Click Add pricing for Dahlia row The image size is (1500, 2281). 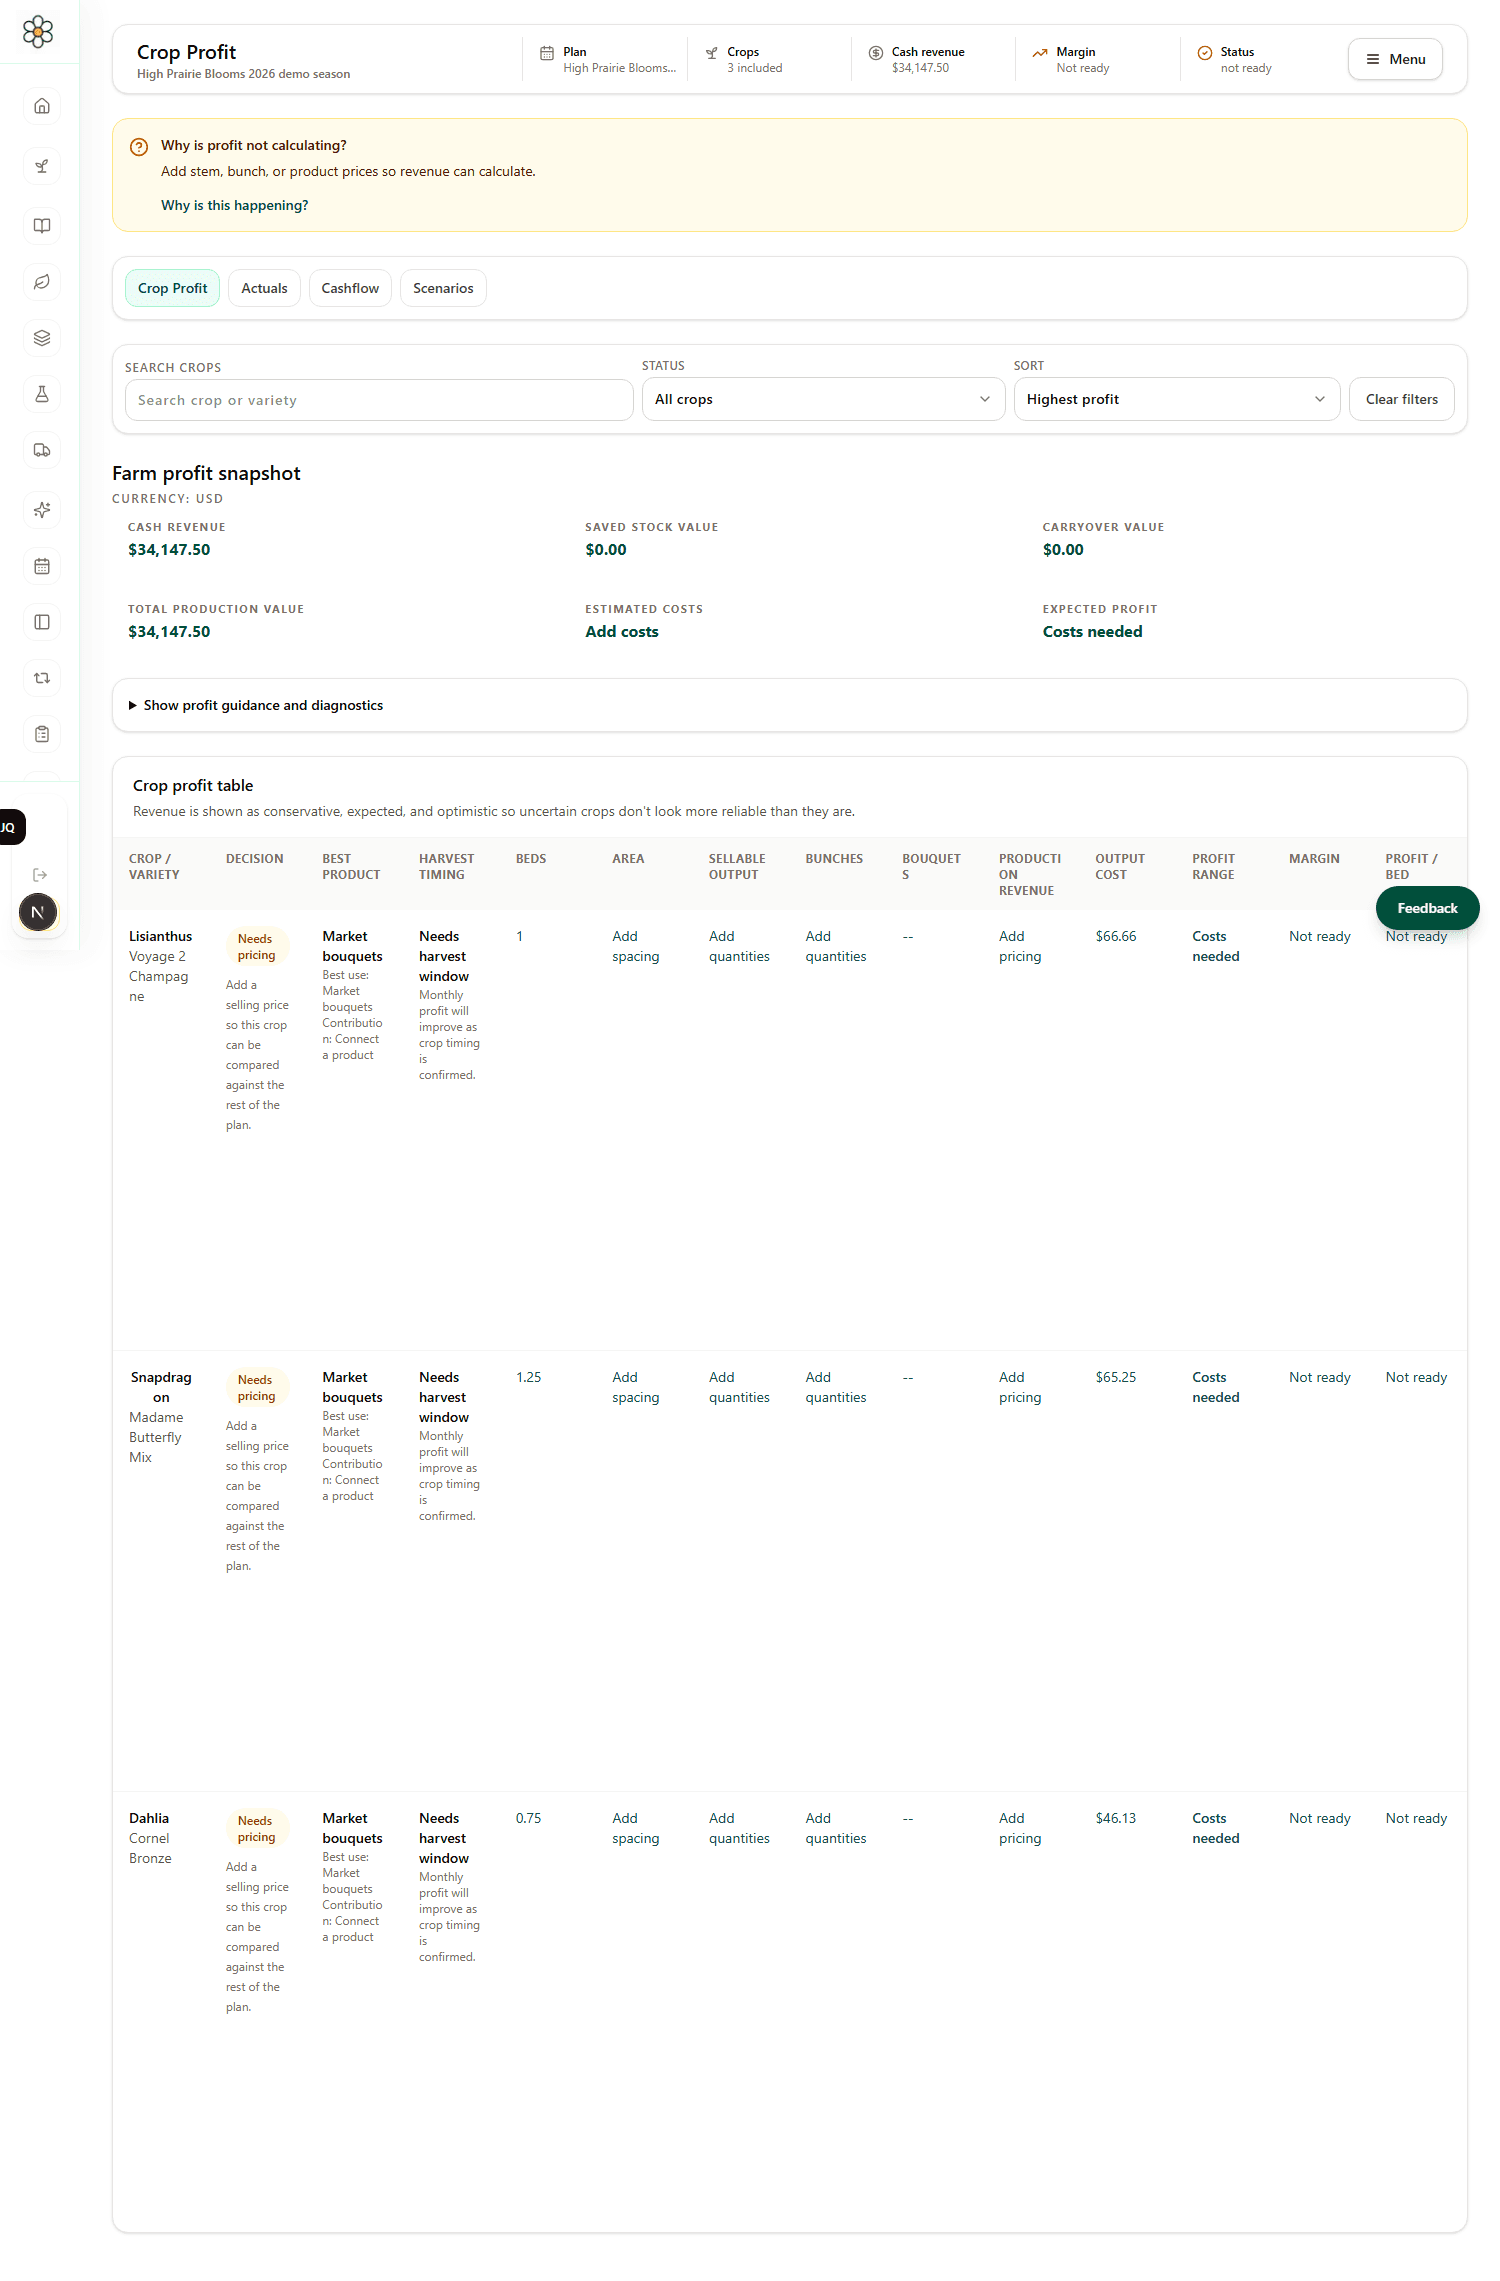coord(1020,1828)
